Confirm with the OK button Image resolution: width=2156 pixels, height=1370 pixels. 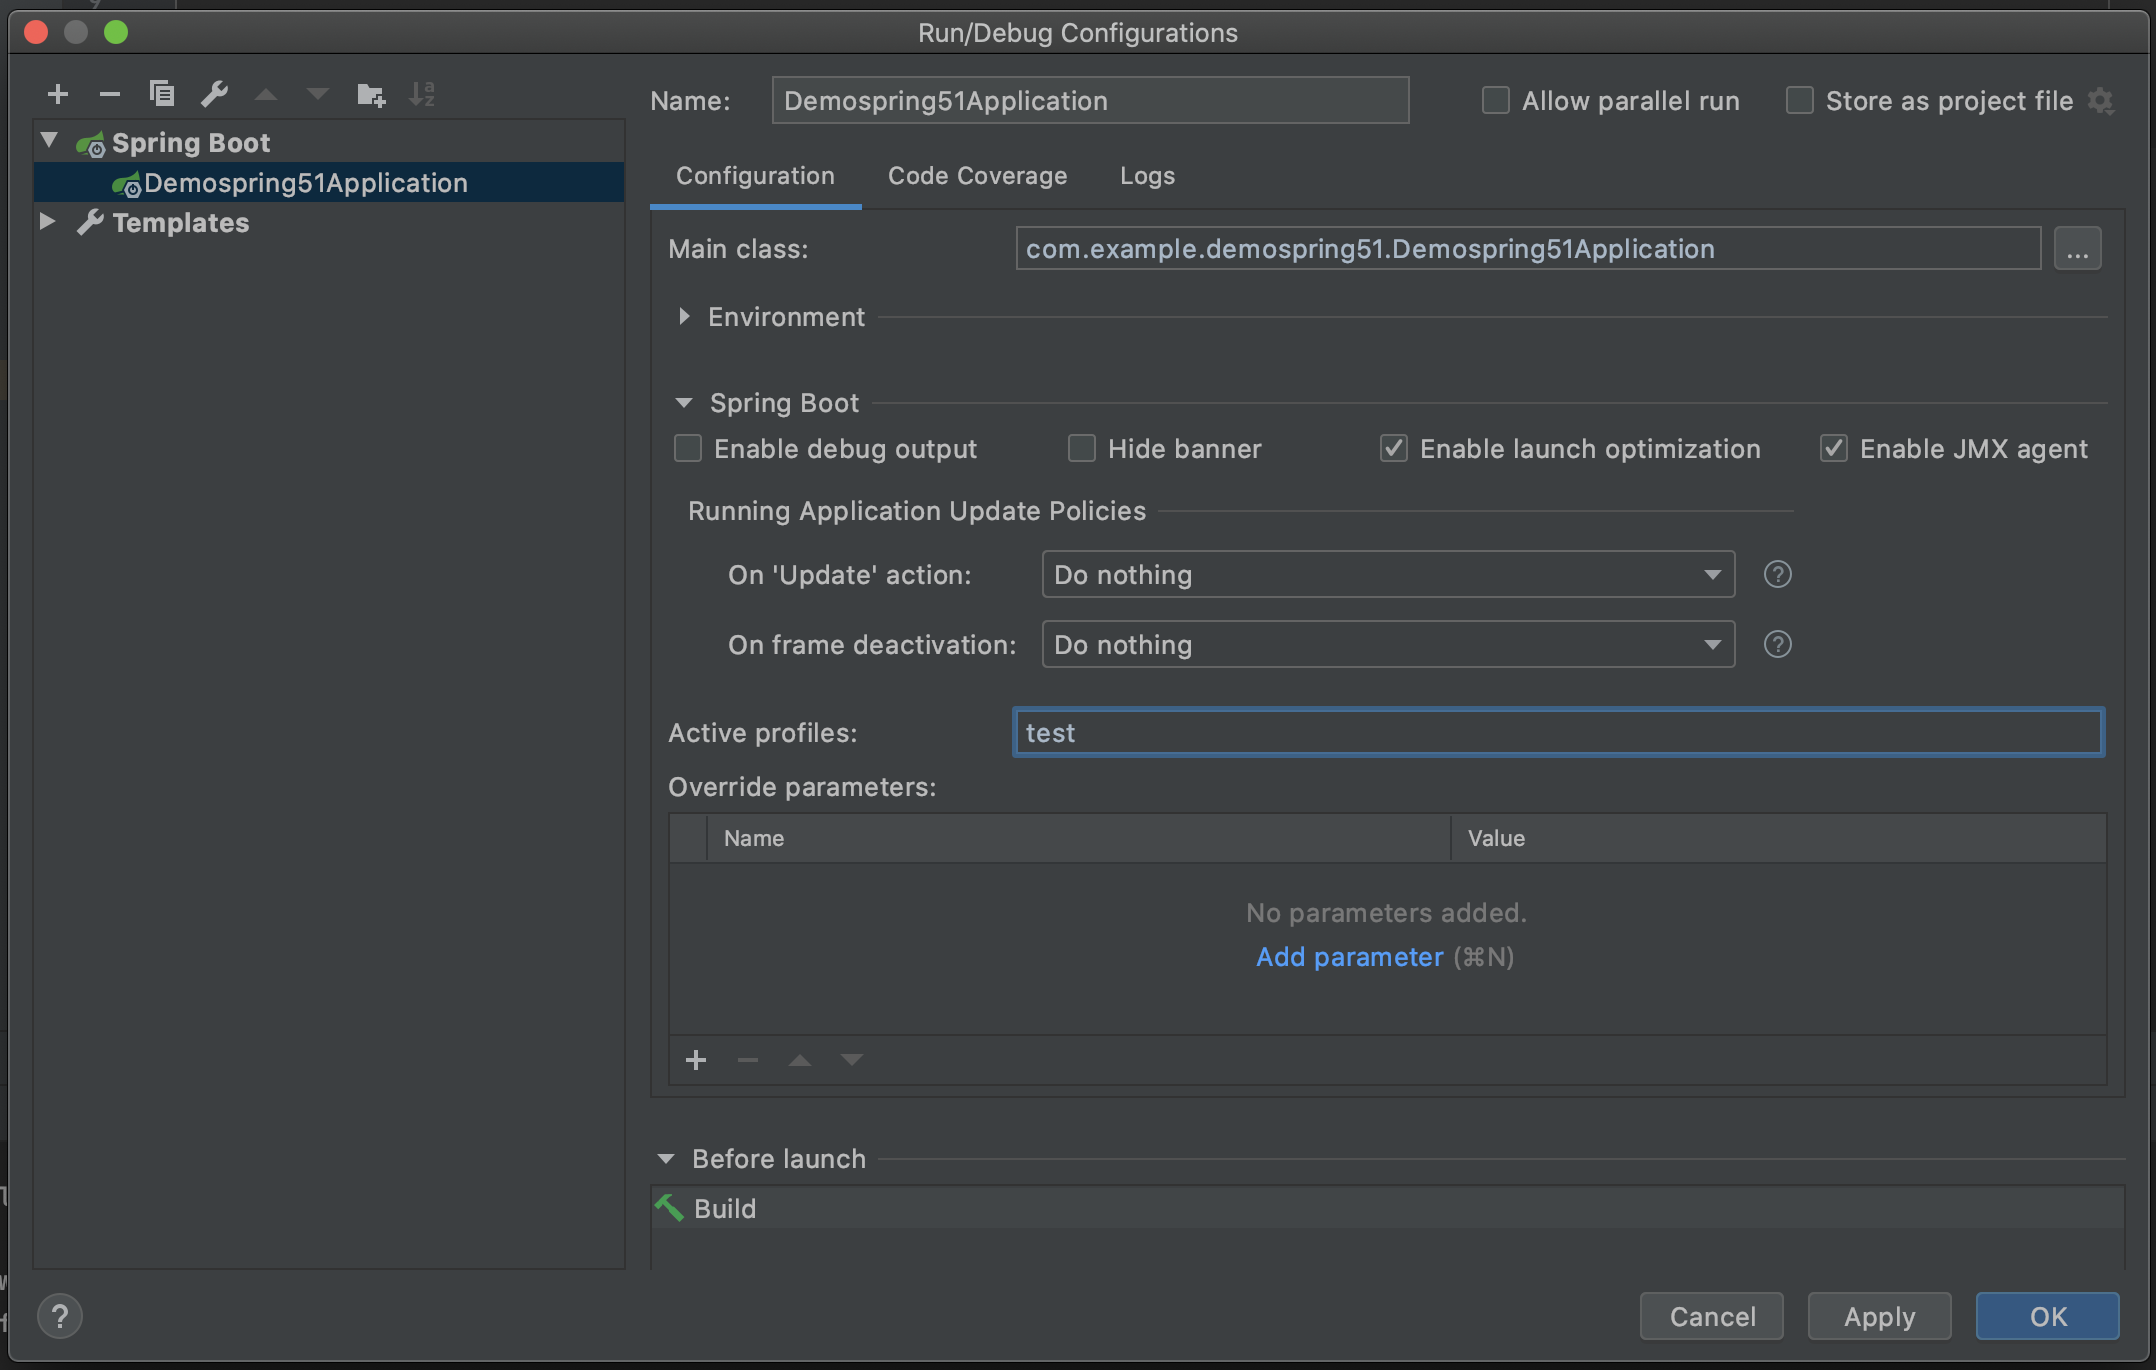point(2048,1316)
